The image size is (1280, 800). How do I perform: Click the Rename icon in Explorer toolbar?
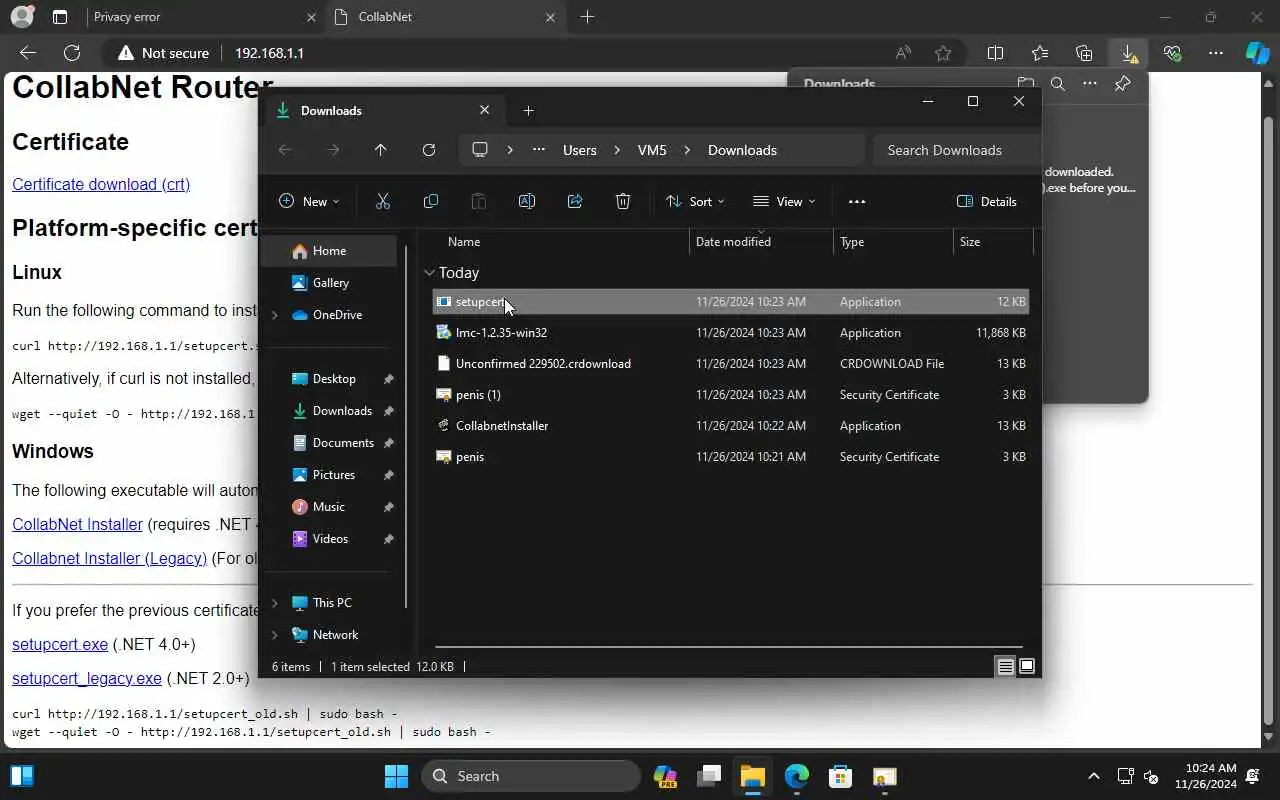point(527,201)
